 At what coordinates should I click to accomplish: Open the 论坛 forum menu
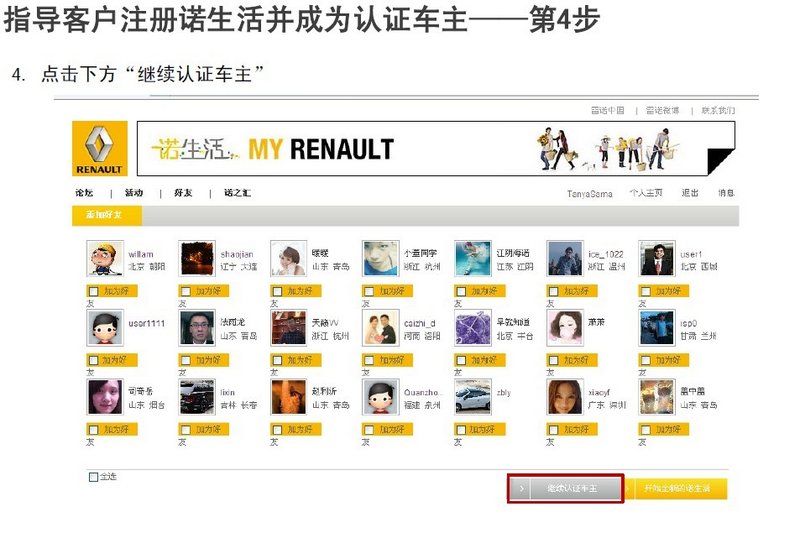click(x=84, y=193)
